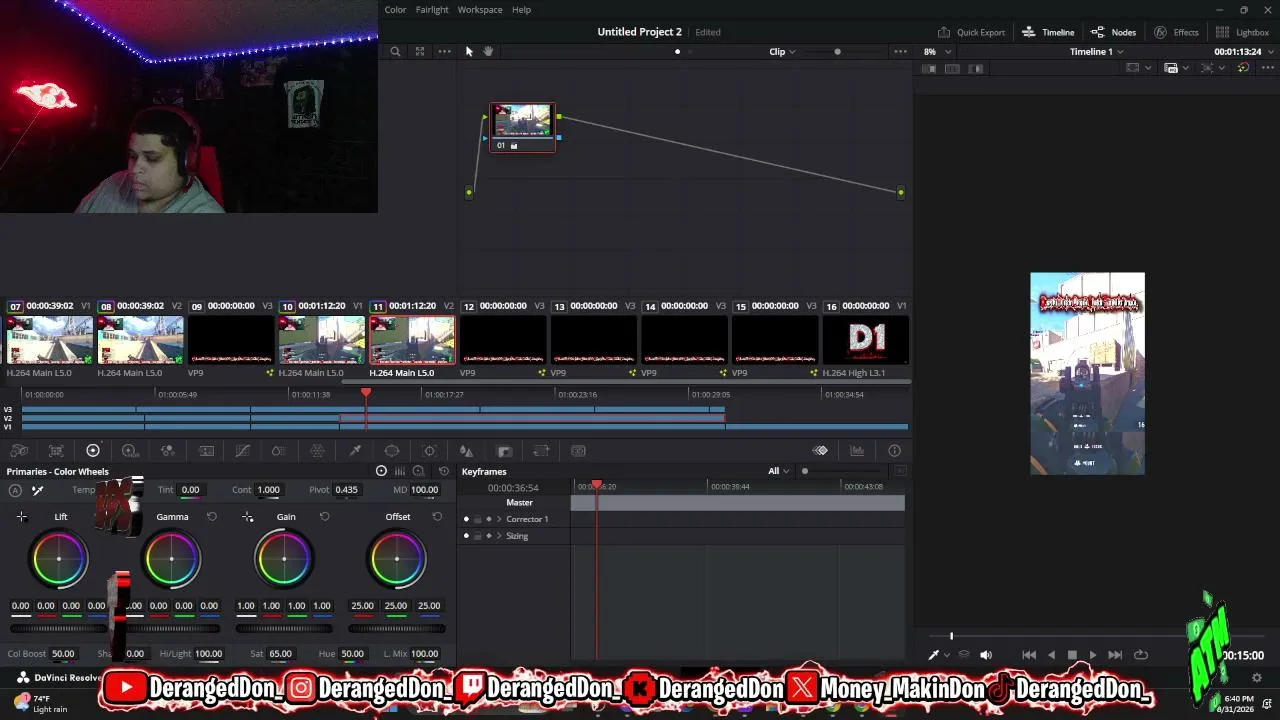Stop playback in the viewer
Screen dimensions: 1280x720
(x=1072, y=655)
